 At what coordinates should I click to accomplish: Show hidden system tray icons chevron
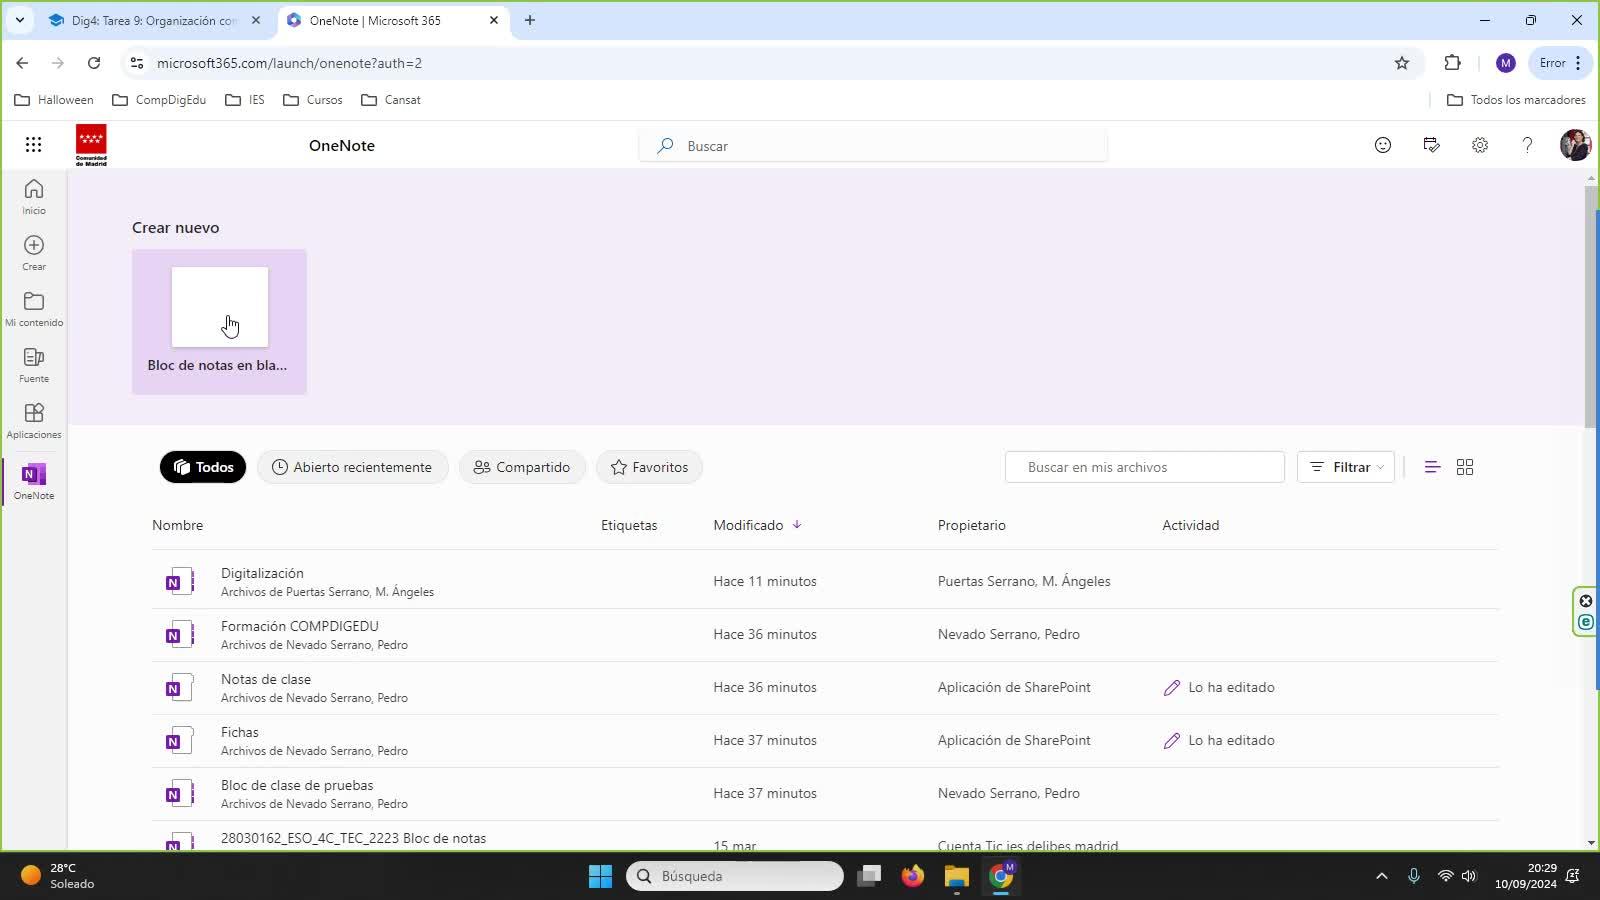coord(1381,876)
